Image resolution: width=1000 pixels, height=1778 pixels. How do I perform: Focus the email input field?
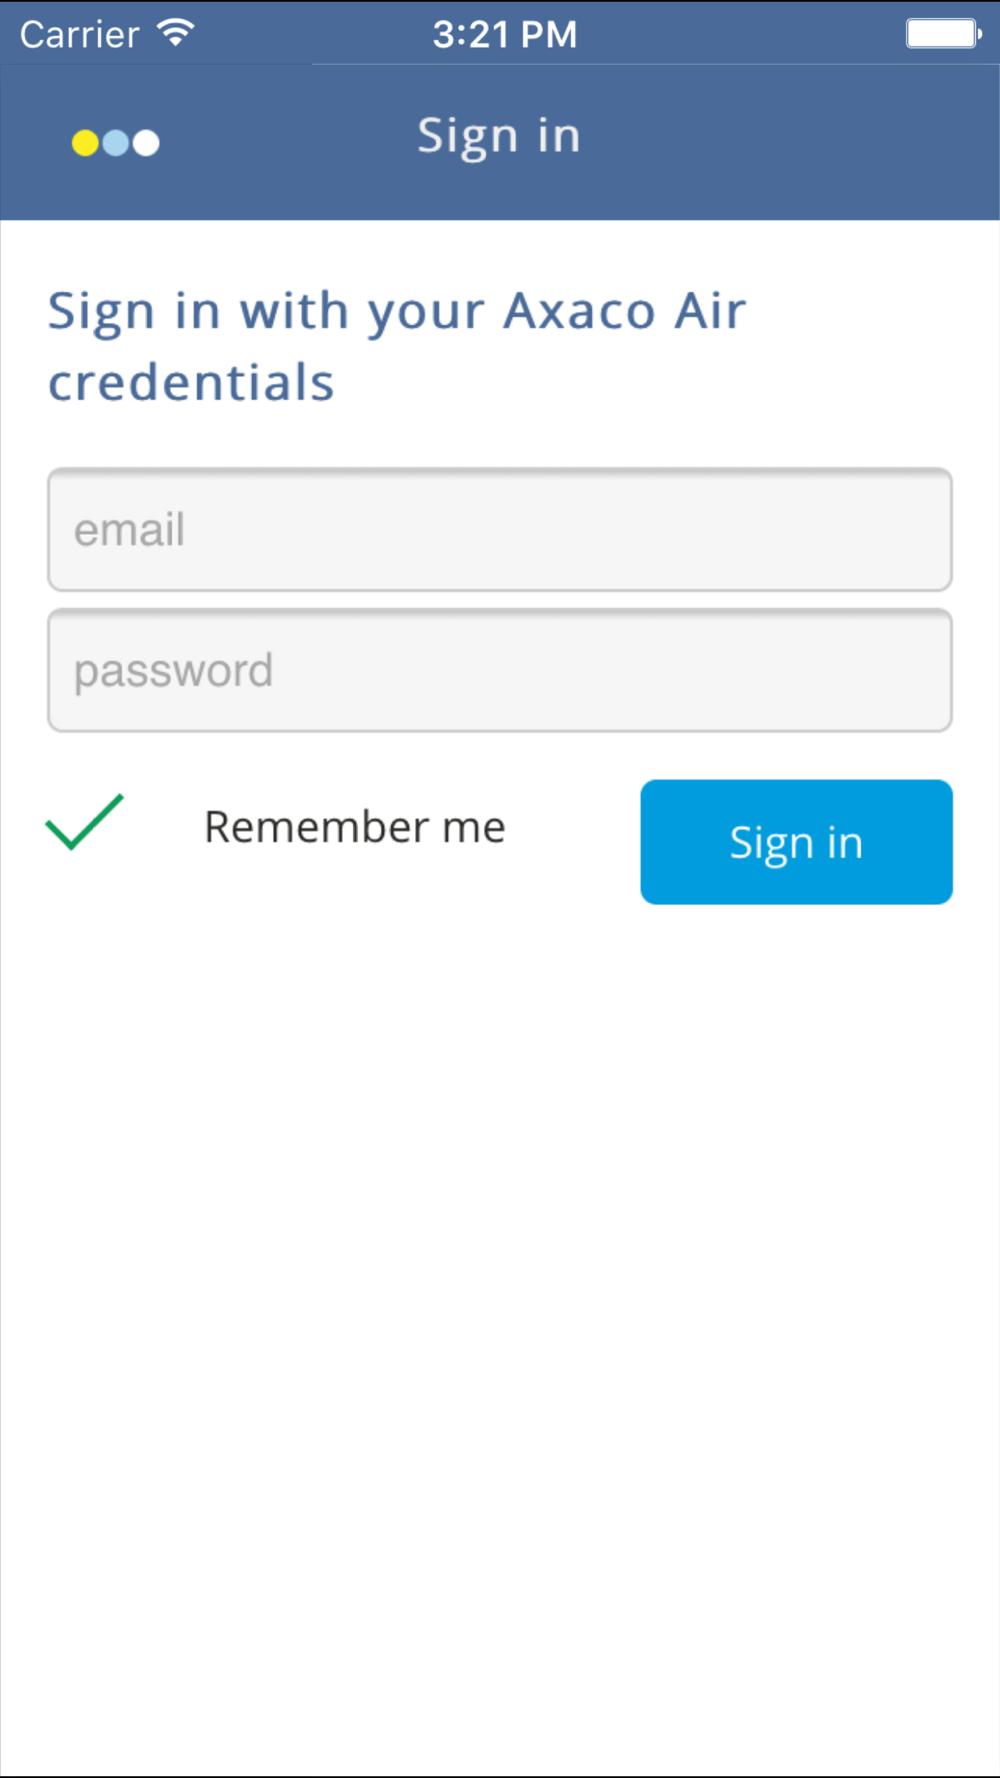point(500,530)
